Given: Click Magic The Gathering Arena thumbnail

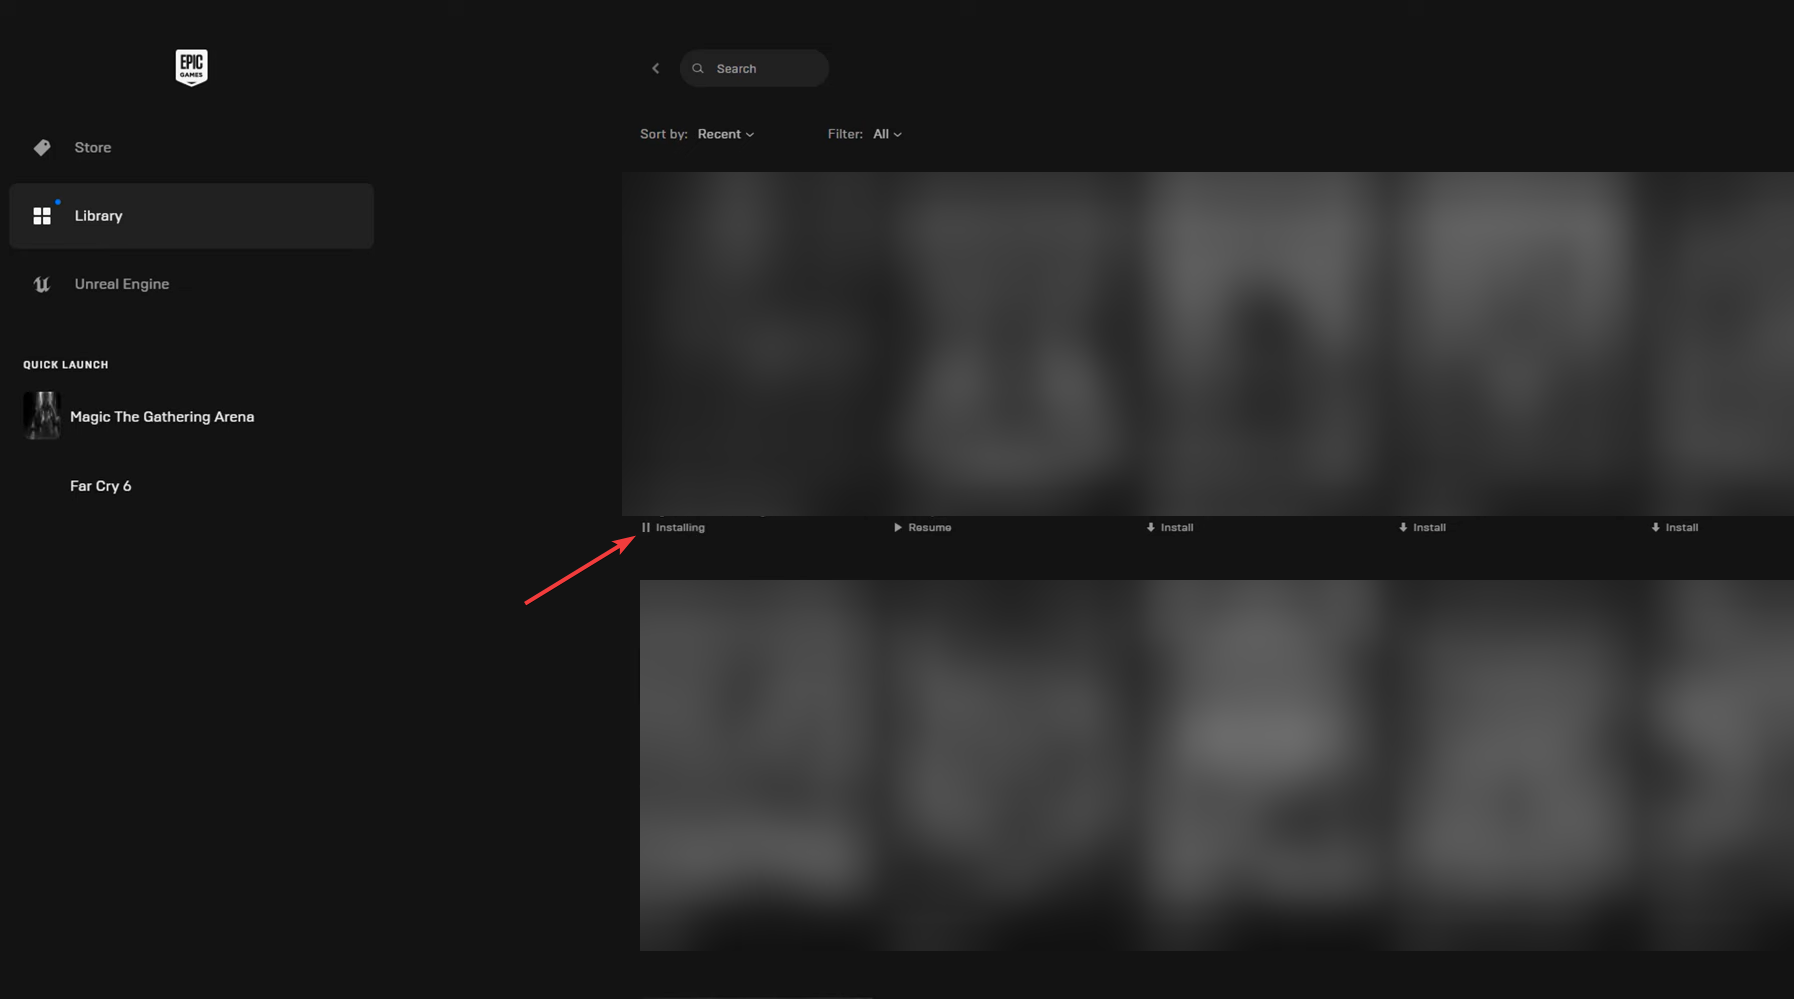Looking at the screenshot, I should [x=42, y=416].
